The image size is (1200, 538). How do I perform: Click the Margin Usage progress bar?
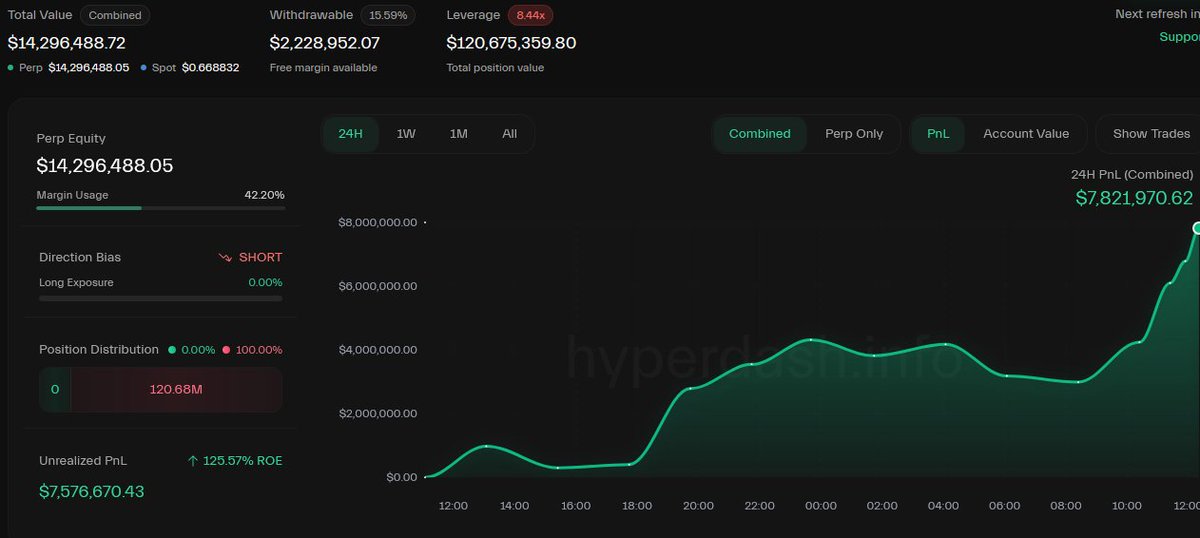pos(160,208)
